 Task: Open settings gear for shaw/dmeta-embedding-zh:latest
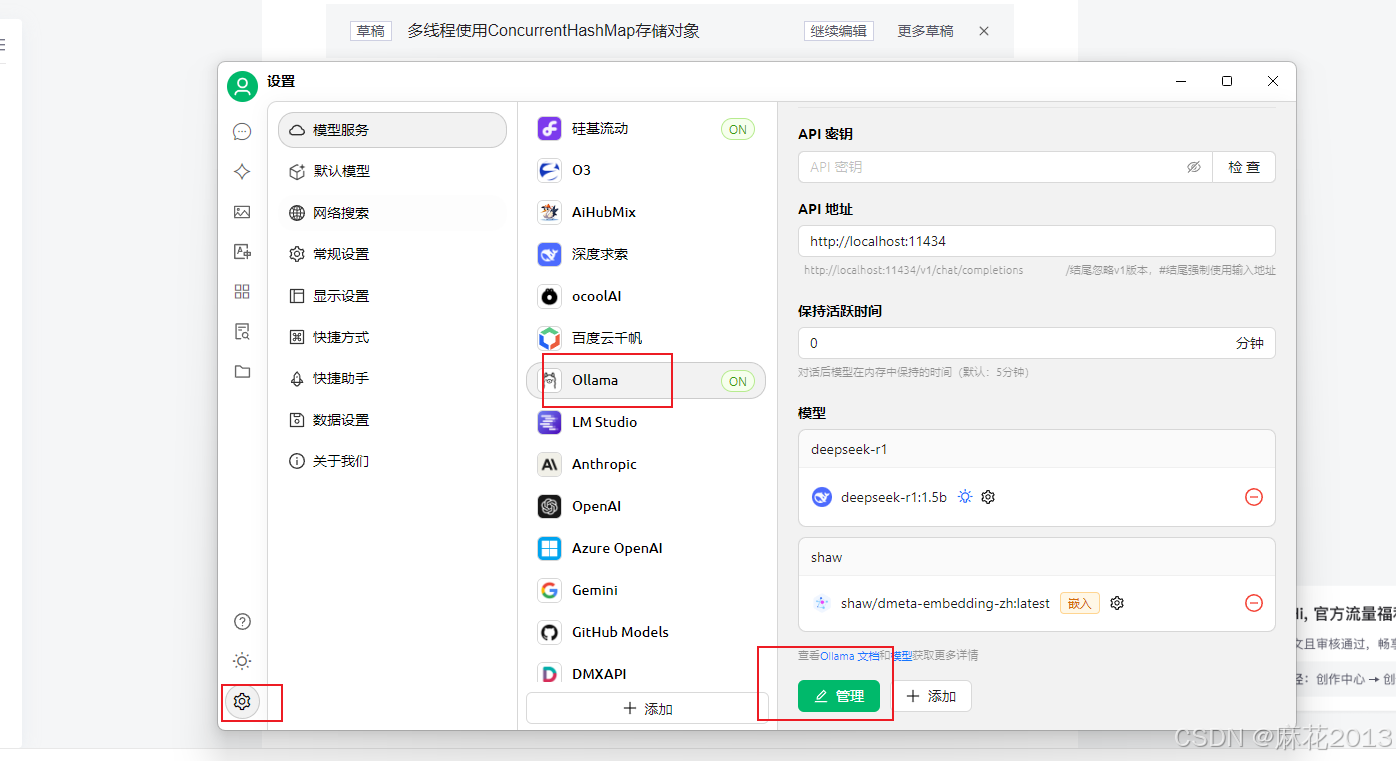pyautogui.click(x=1117, y=603)
